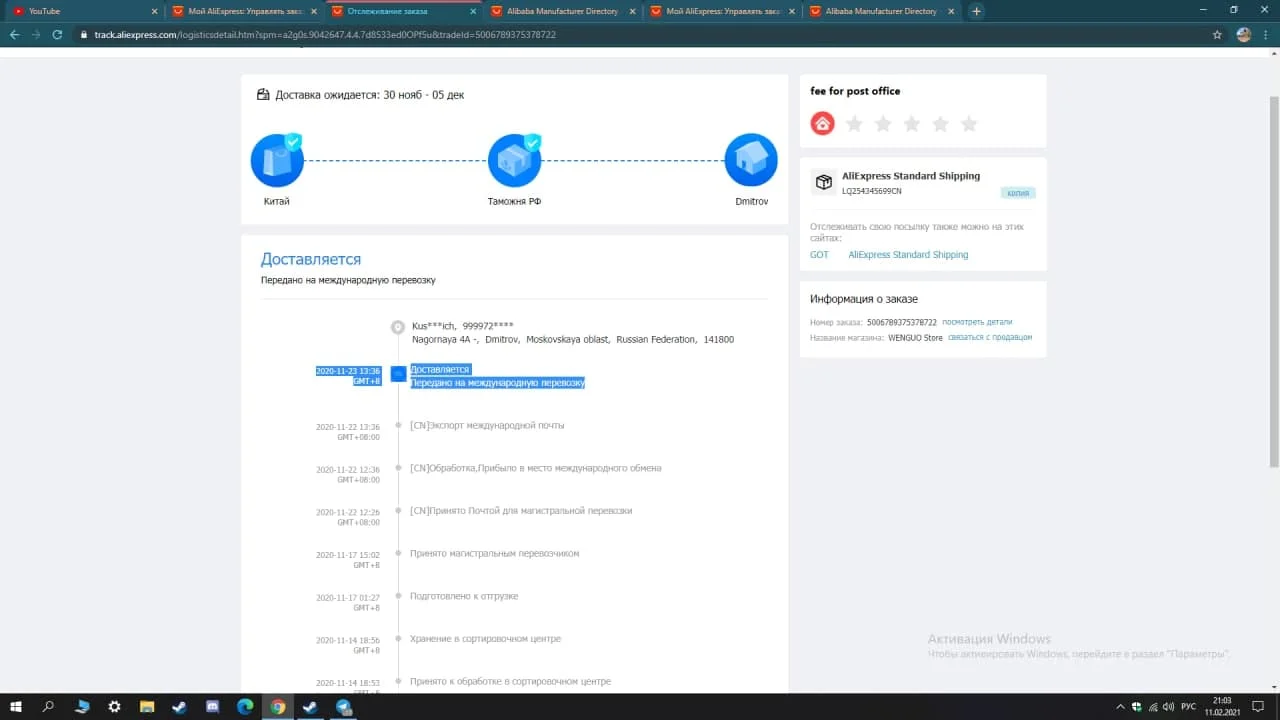Give a one-star rating
Image resolution: width=1280 pixels, height=720 pixels.
click(854, 124)
